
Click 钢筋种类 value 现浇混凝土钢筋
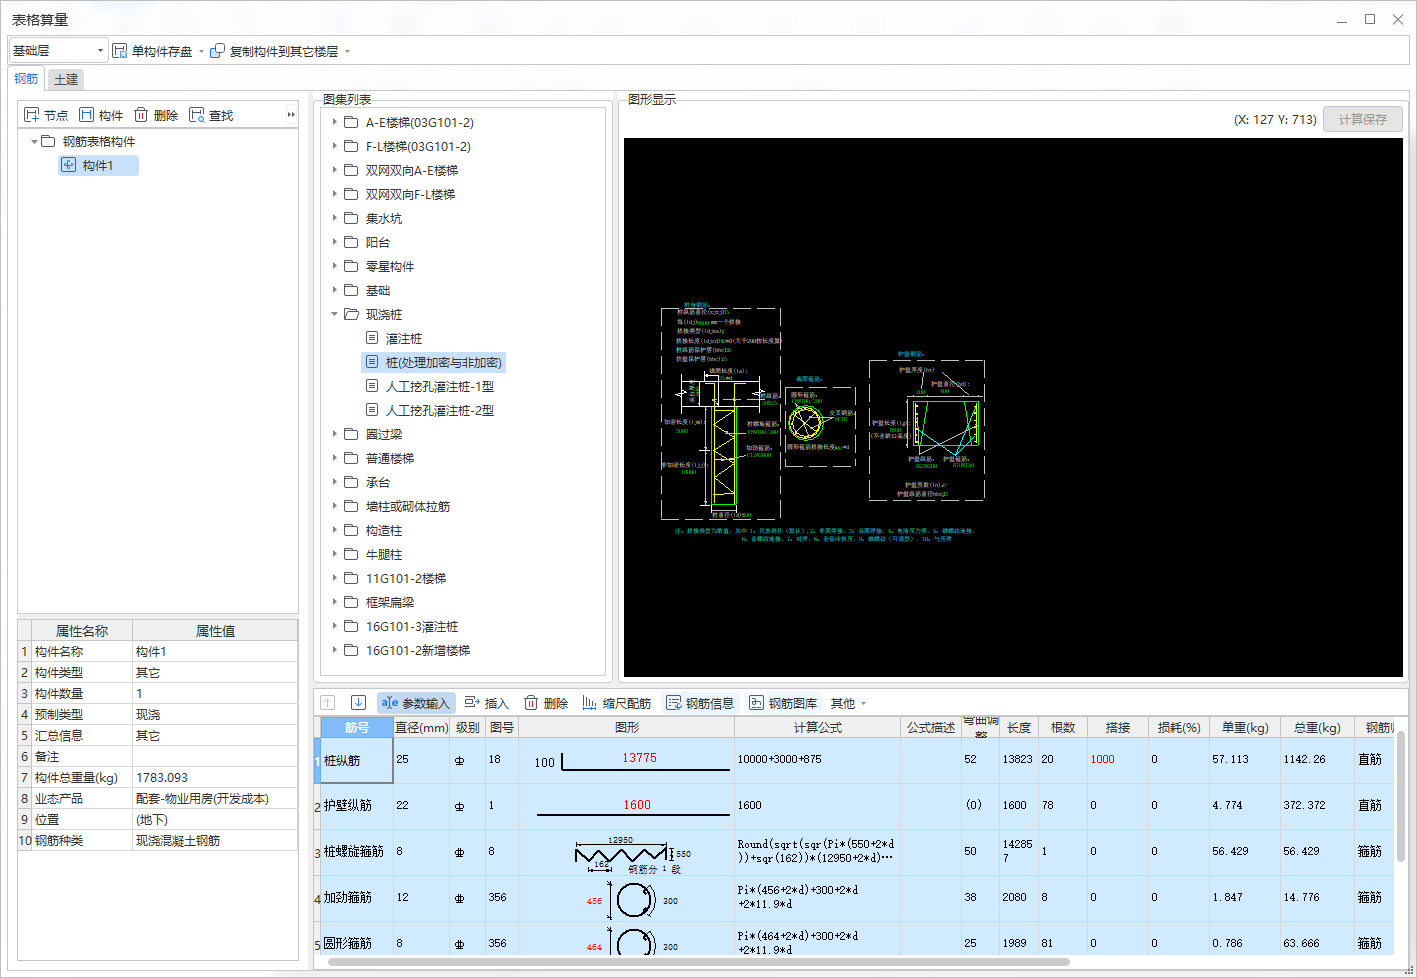click(215, 840)
